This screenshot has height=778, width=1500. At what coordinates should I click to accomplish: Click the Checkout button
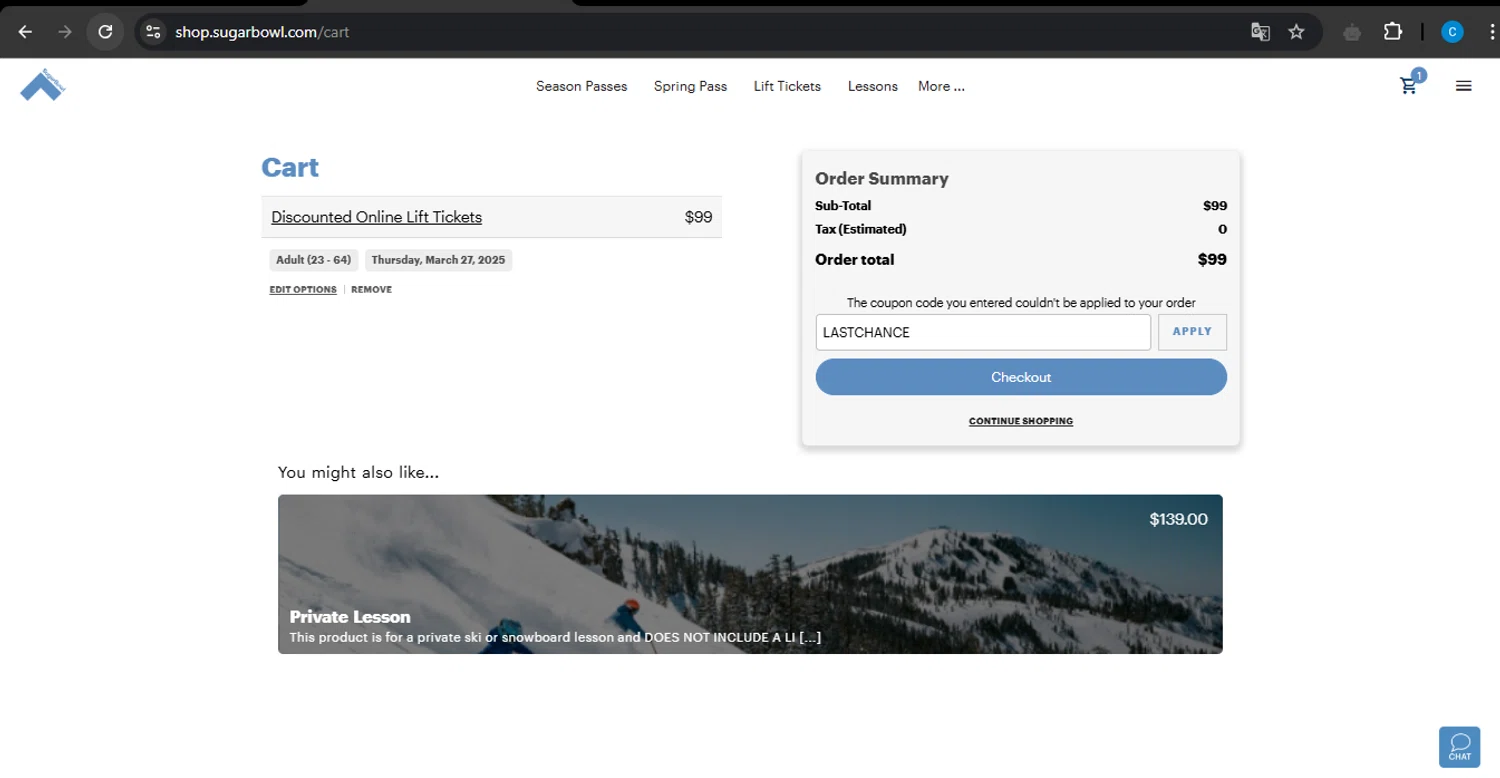(1021, 377)
